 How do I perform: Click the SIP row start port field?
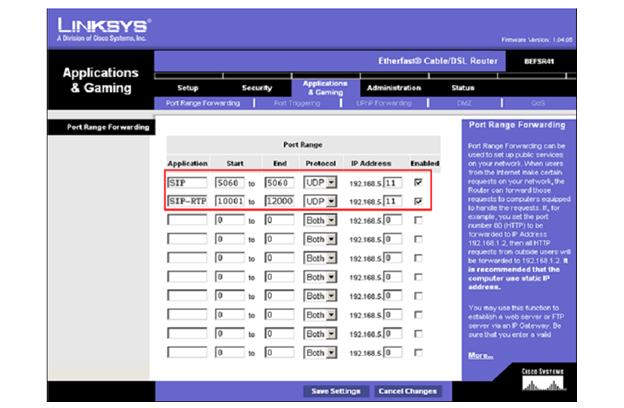tap(230, 183)
